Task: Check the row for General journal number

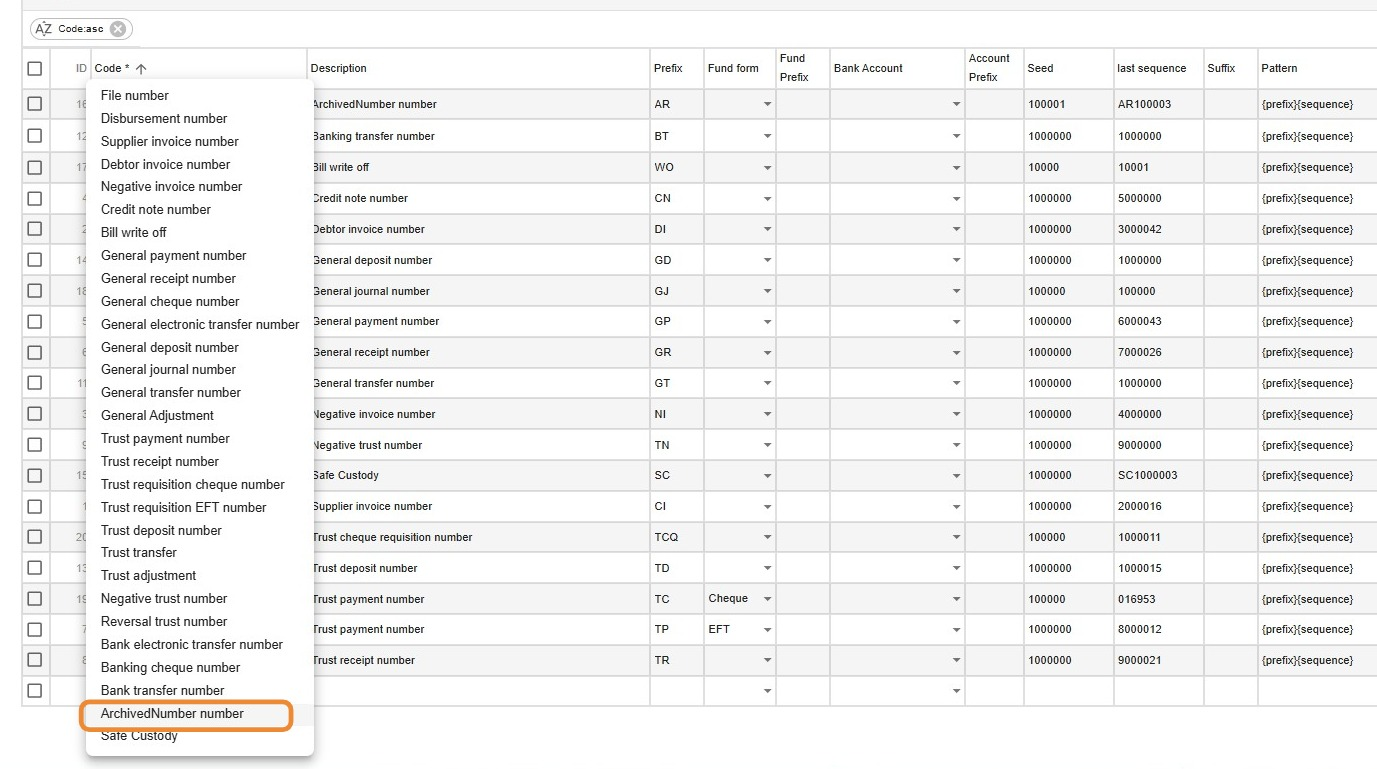Action: 35,290
